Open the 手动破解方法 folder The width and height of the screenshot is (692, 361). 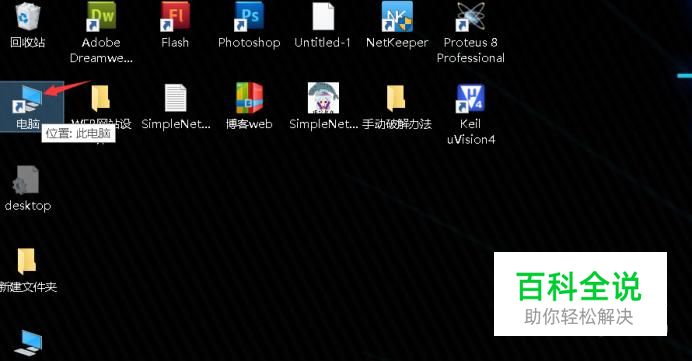coord(396,98)
